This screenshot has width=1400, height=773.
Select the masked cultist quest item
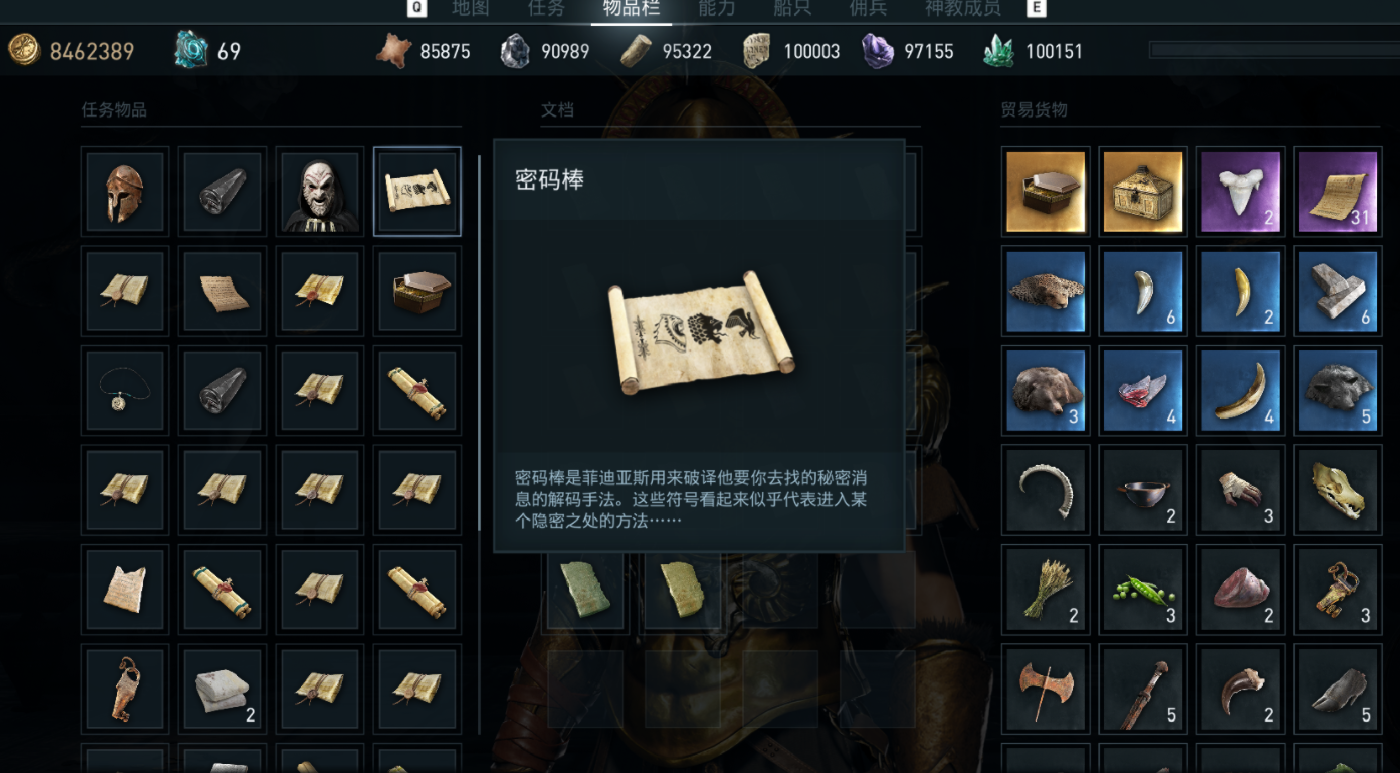coord(320,192)
